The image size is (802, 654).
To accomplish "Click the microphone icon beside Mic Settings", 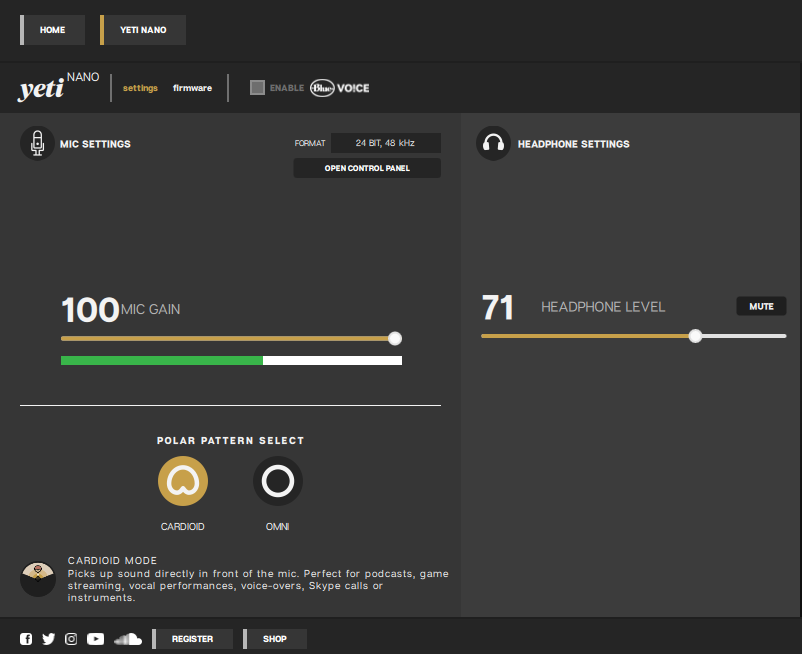I will coord(37,143).
